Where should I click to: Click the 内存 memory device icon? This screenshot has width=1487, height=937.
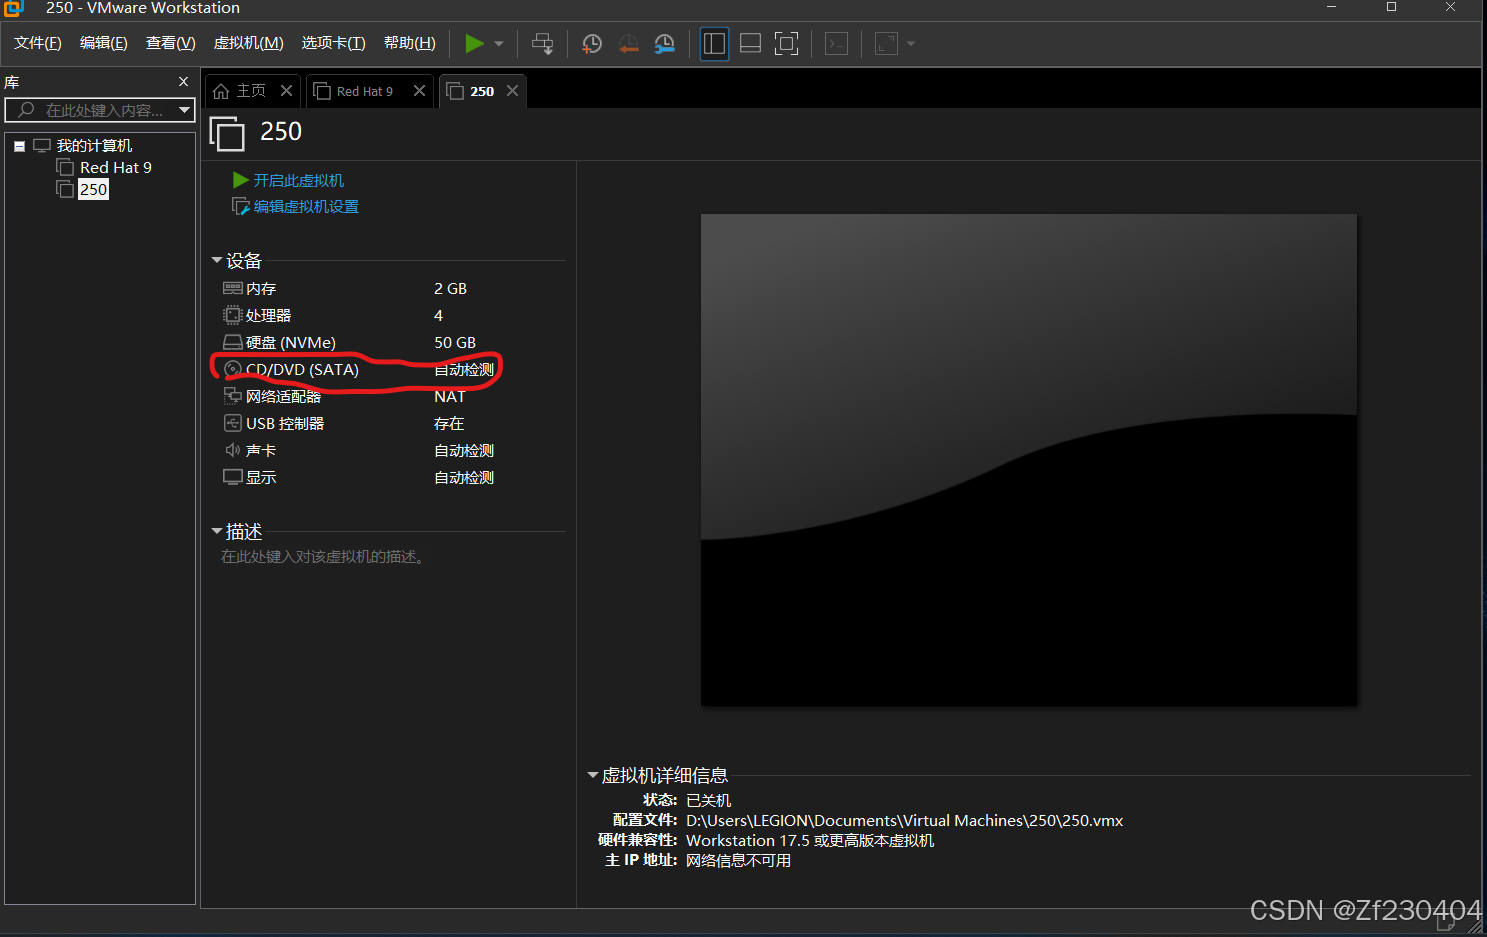click(x=232, y=288)
